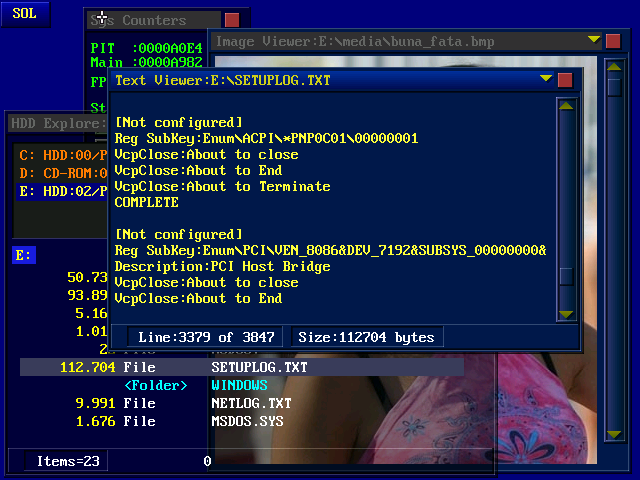This screenshot has height=480, width=640.
Task: Click the <Folder> type label
Action: pyautogui.click(x=156, y=385)
